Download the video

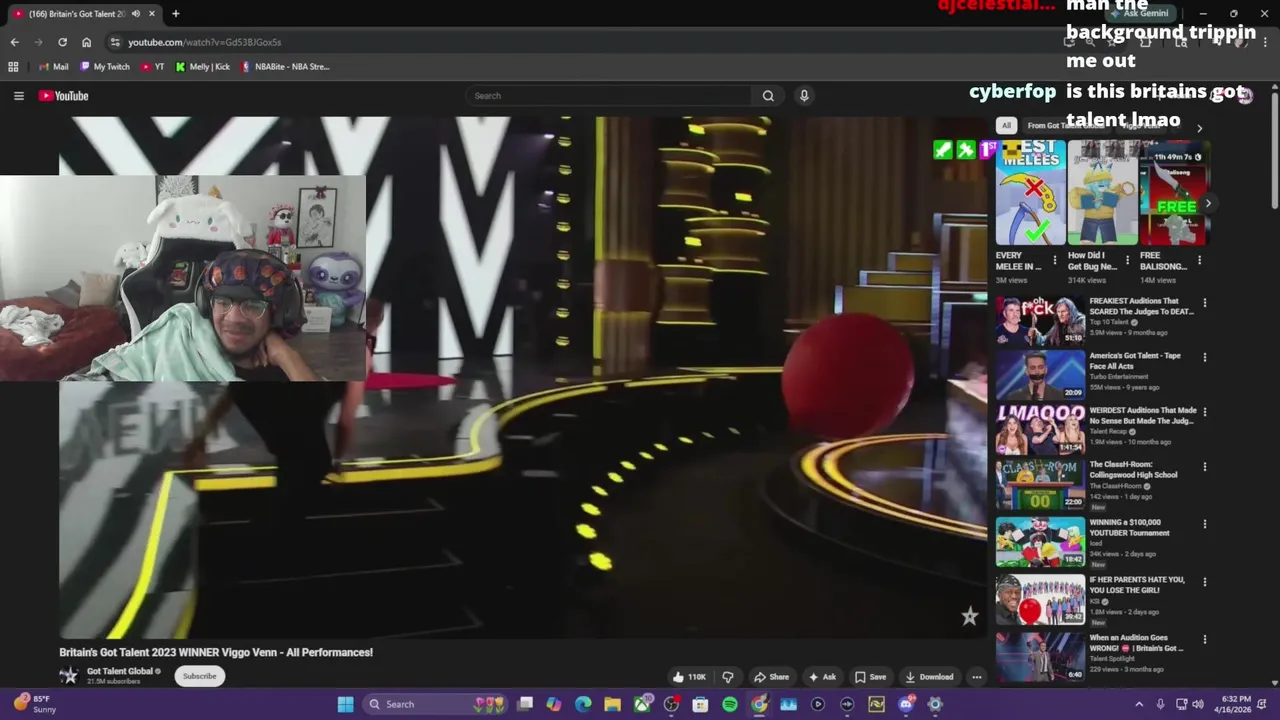point(929,677)
